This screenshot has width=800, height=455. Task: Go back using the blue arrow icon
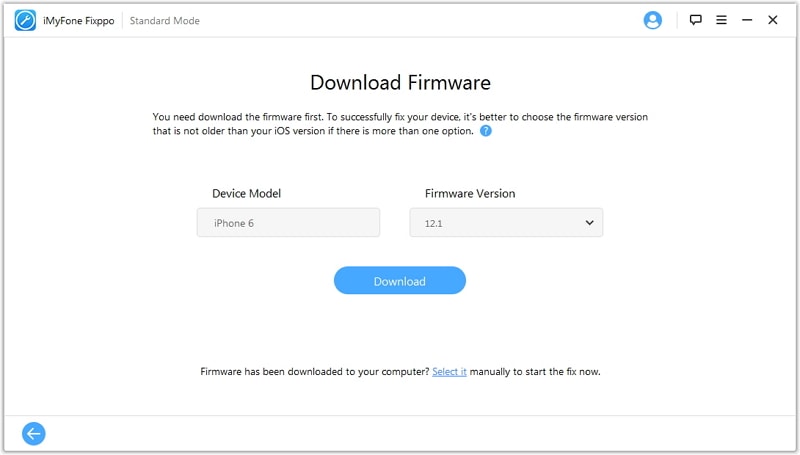(x=34, y=433)
